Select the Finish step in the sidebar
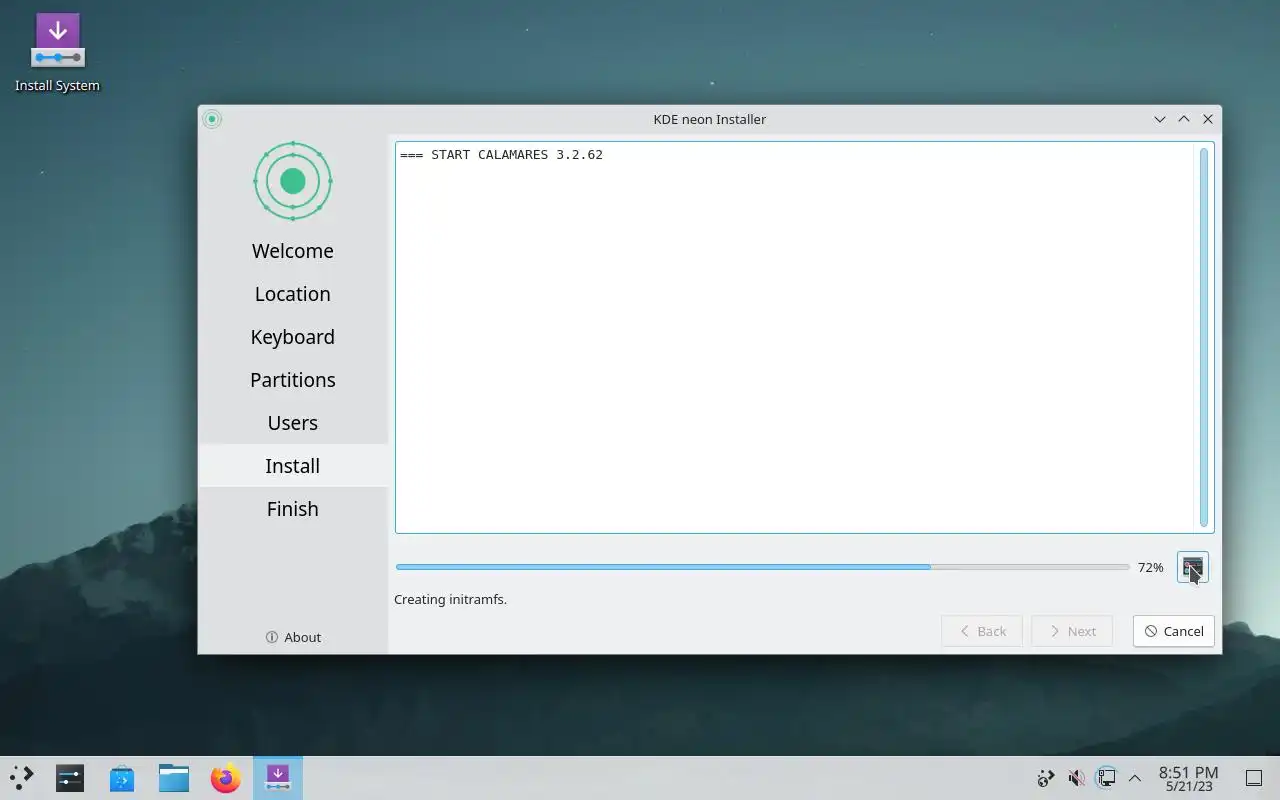Screen dimensions: 1280x800 293,509
